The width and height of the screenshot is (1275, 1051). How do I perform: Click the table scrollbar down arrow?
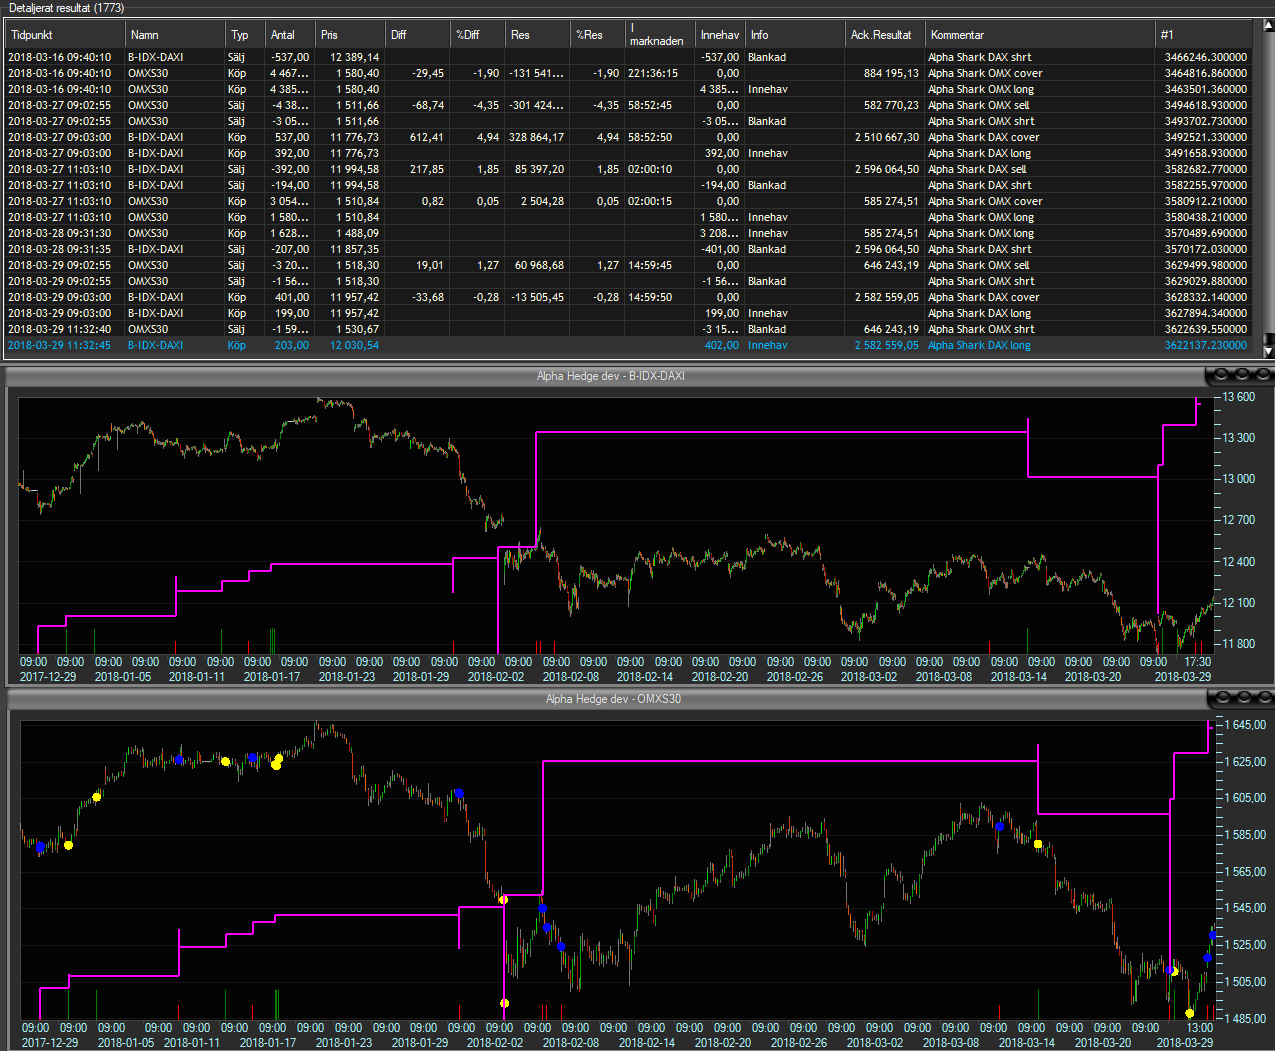point(1269,351)
